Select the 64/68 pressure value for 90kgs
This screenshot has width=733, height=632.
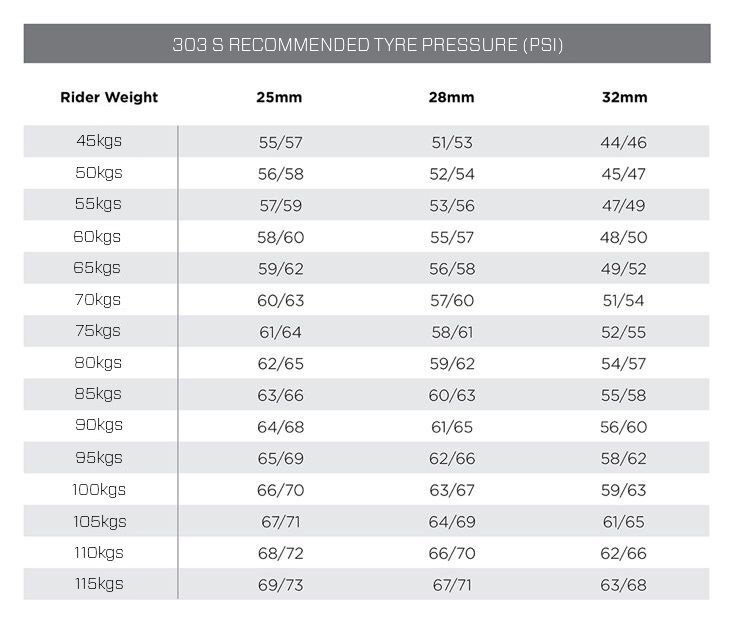tap(280, 427)
